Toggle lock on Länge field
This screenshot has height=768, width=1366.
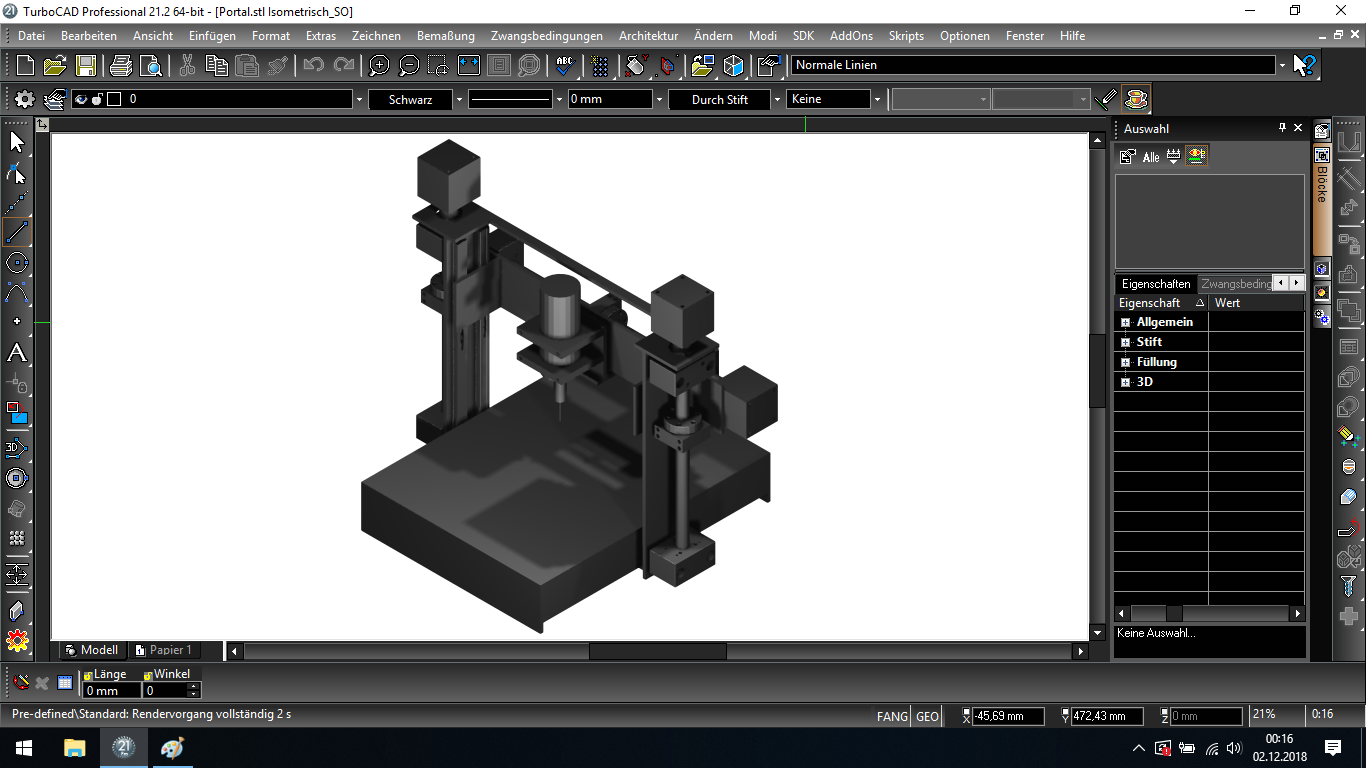[88, 675]
